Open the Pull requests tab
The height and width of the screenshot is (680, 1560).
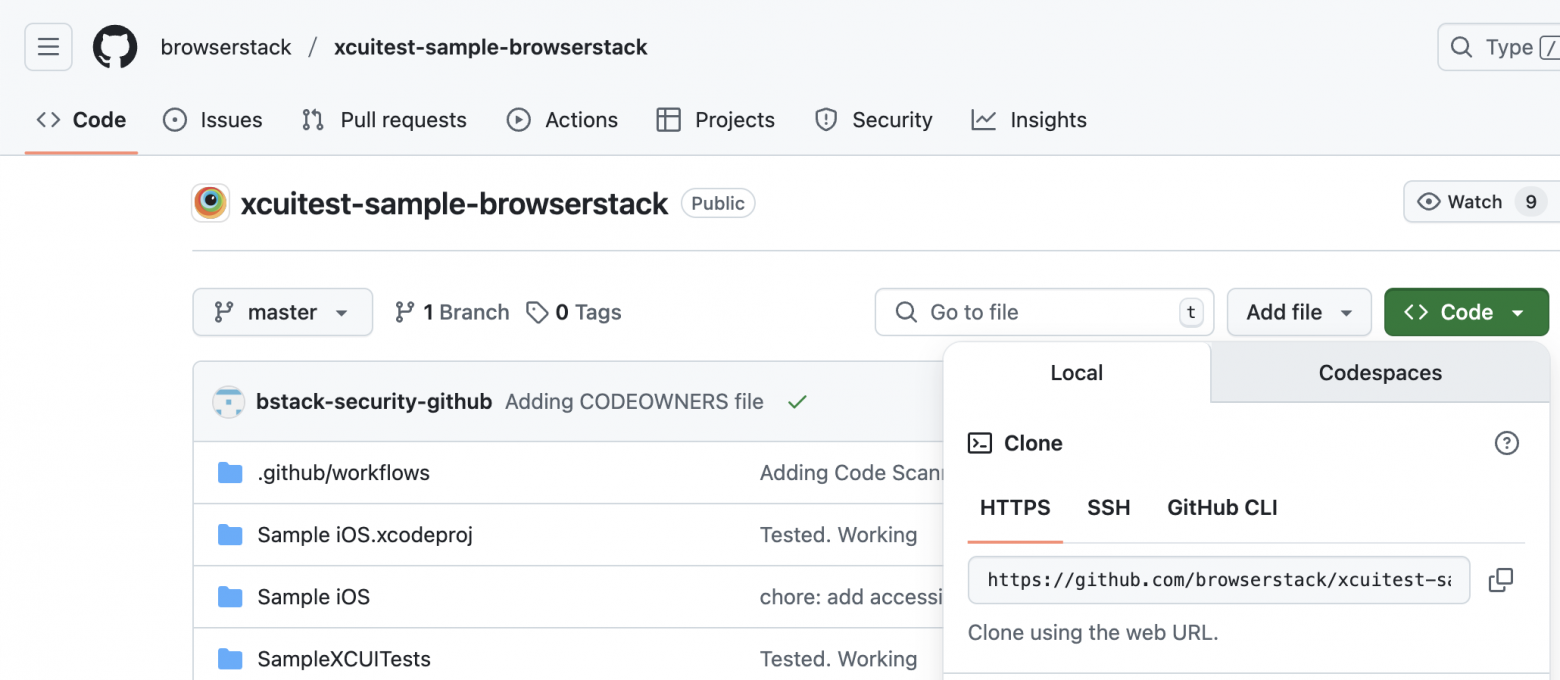[x=384, y=120]
